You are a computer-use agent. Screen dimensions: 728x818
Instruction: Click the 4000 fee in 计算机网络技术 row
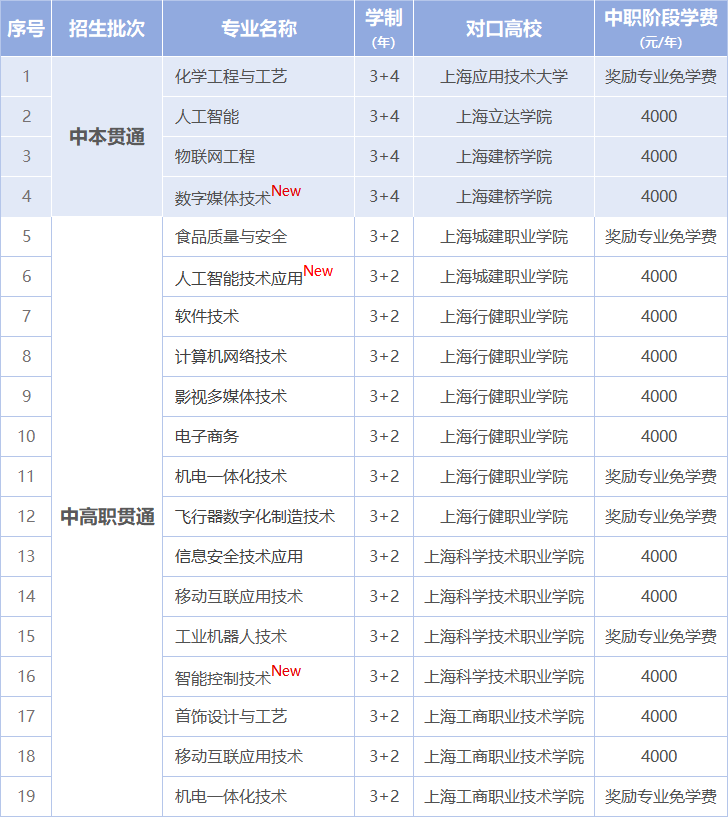coord(661,356)
